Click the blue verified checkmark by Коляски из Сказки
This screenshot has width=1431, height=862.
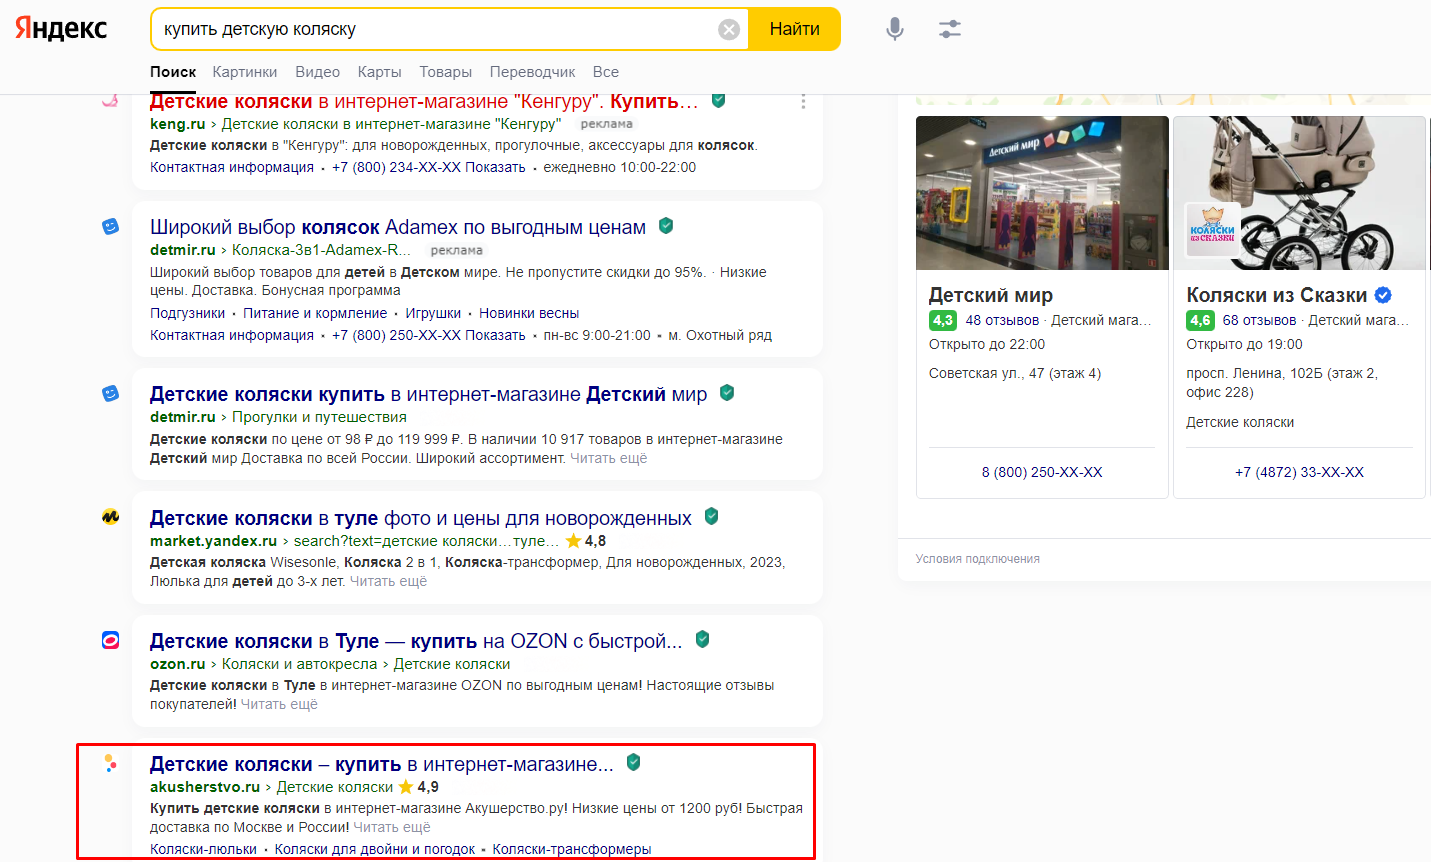1384,295
